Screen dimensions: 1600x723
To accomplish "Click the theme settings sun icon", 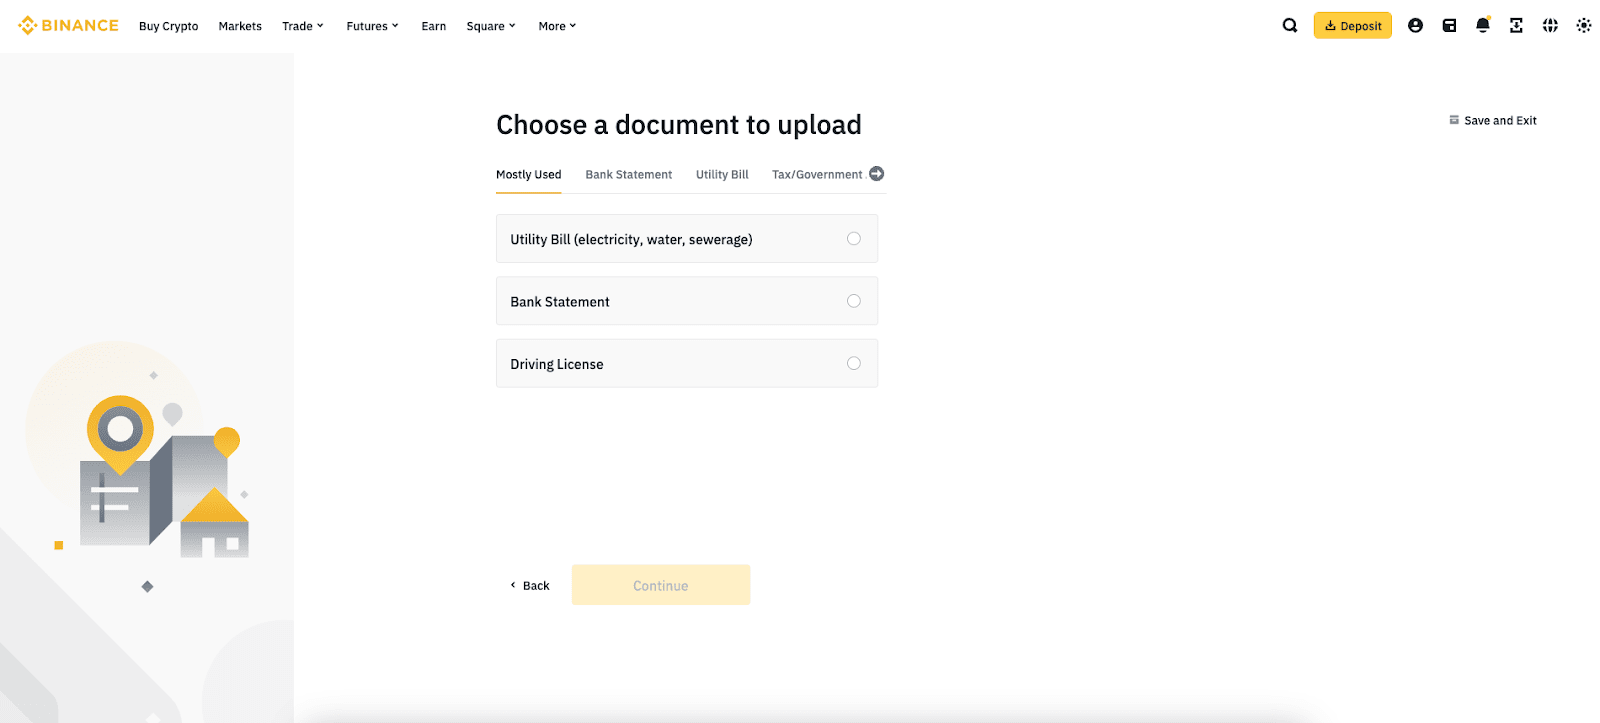I will pos(1584,26).
